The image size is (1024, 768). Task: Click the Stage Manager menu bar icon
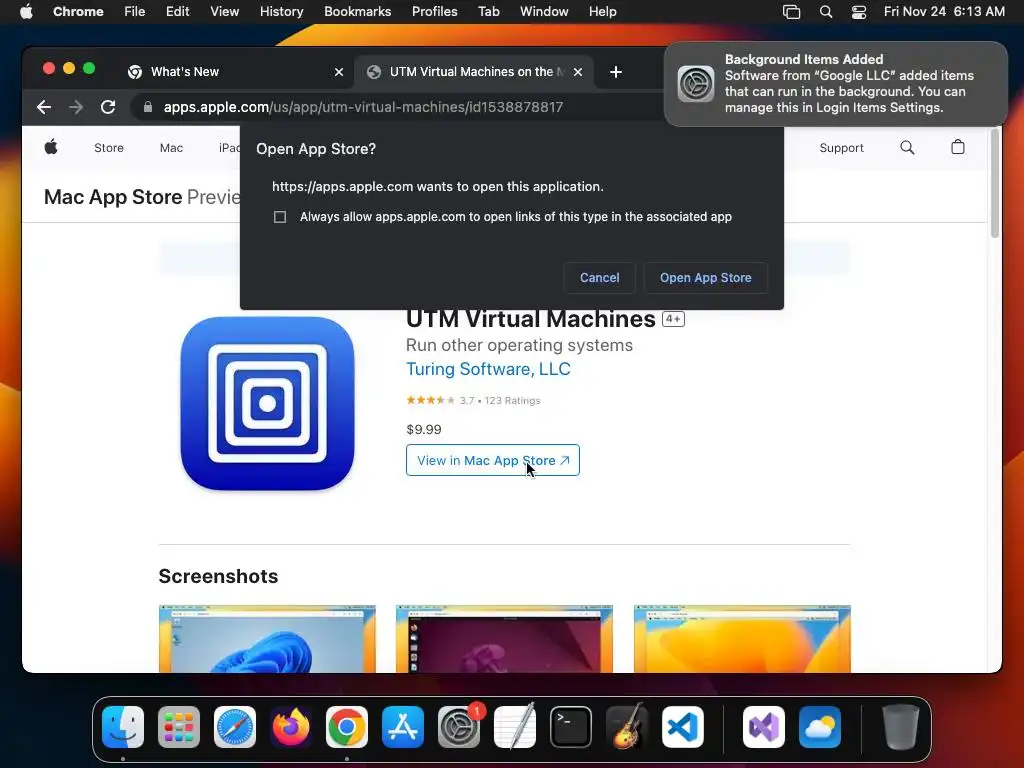792,12
